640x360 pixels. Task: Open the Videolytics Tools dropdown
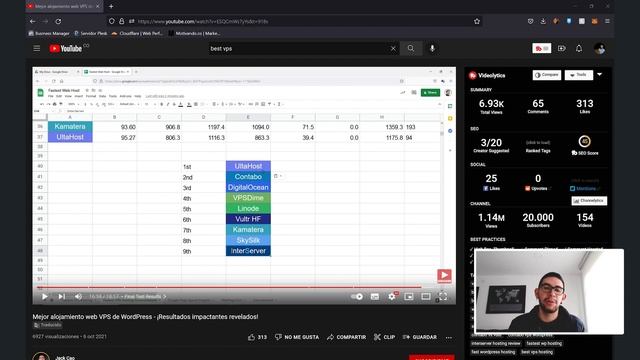[578, 75]
